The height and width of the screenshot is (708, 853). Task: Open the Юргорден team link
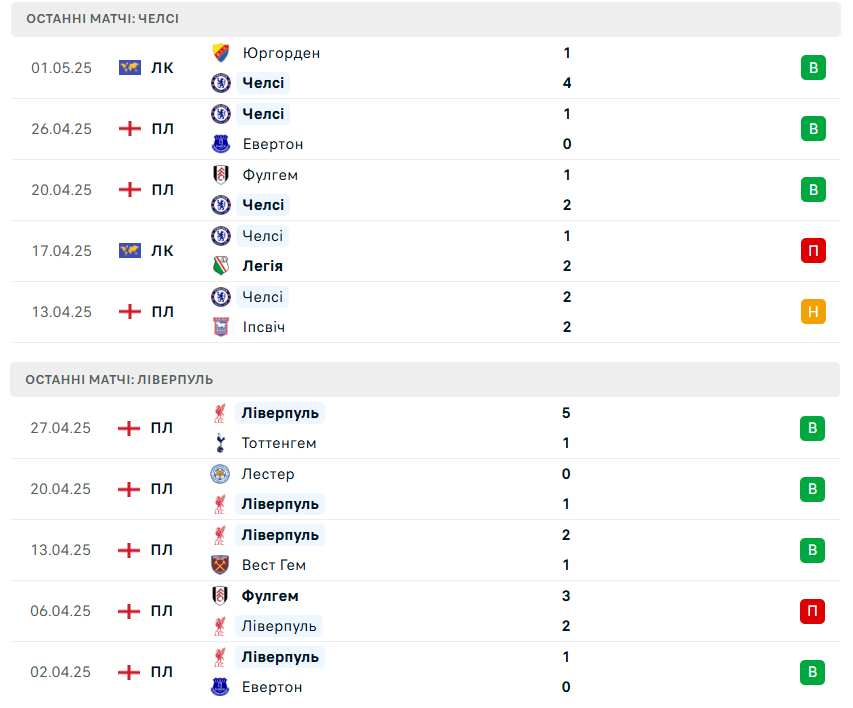[x=281, y=53]
